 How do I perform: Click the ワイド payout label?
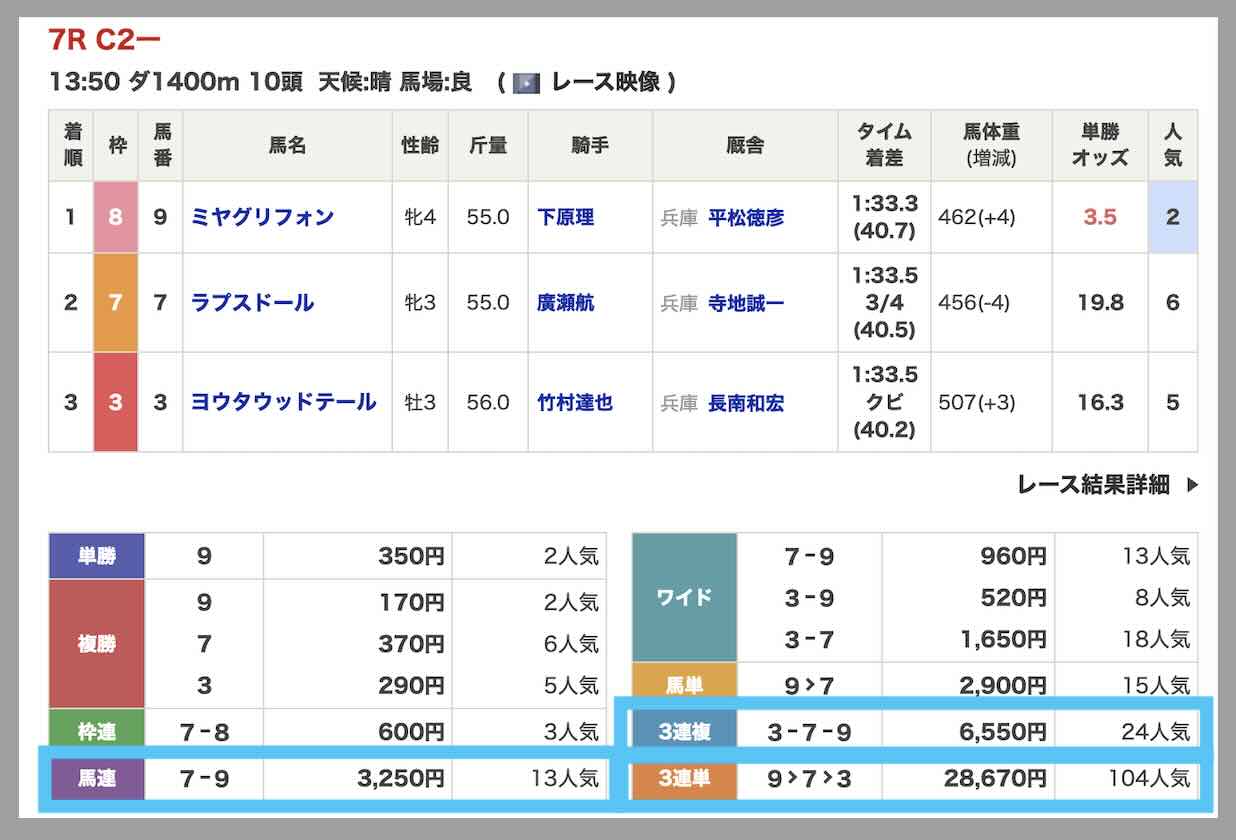(686, 597)
